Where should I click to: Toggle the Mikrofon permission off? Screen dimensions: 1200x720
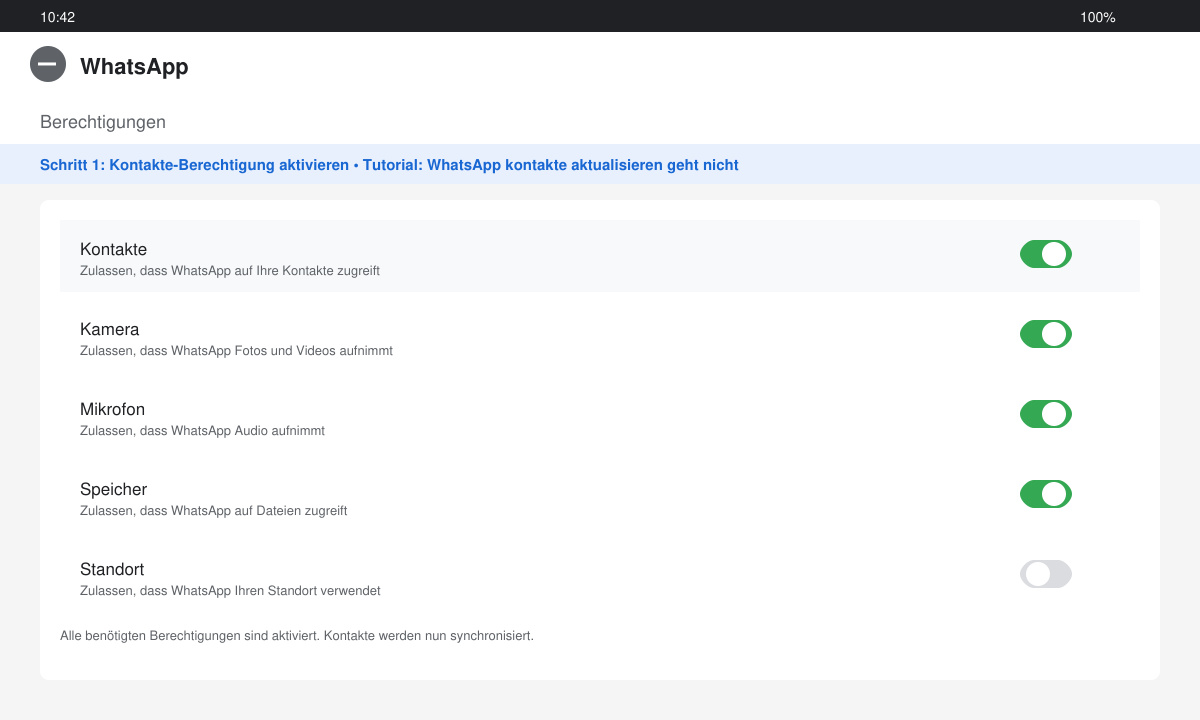1046,414
